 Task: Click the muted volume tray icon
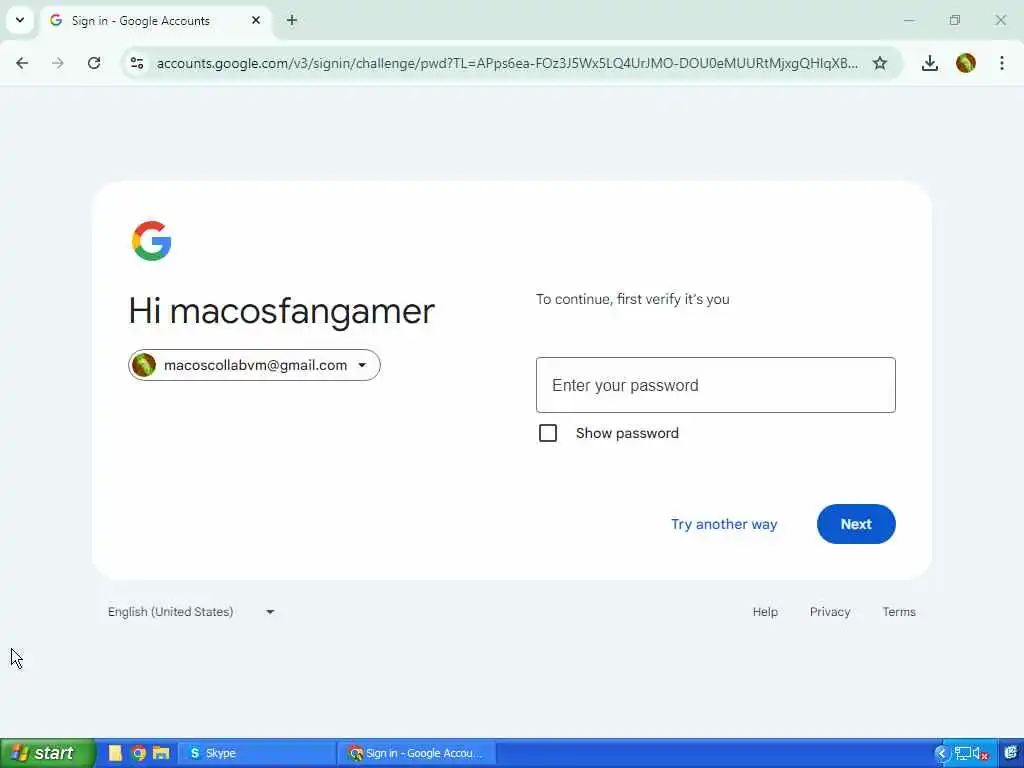click(x=980, y=754)
